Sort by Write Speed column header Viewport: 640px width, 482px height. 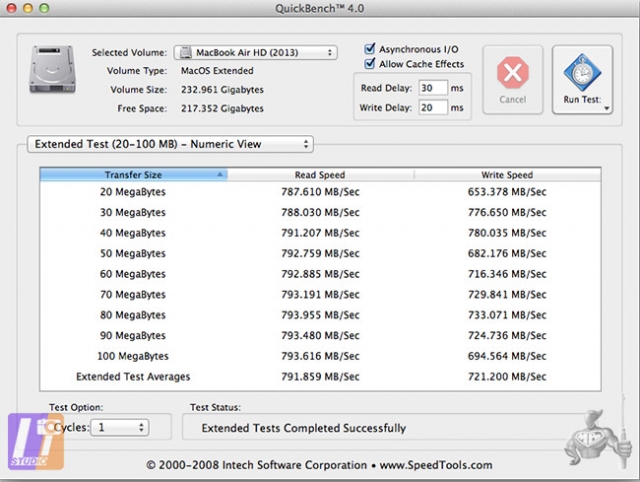(x=507, y=174)
